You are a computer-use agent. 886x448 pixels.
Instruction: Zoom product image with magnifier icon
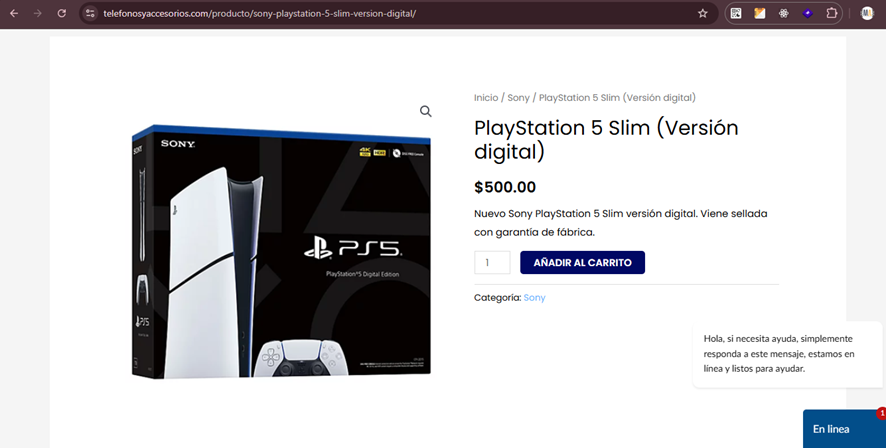pyautogui.click(x=425, y=111)
